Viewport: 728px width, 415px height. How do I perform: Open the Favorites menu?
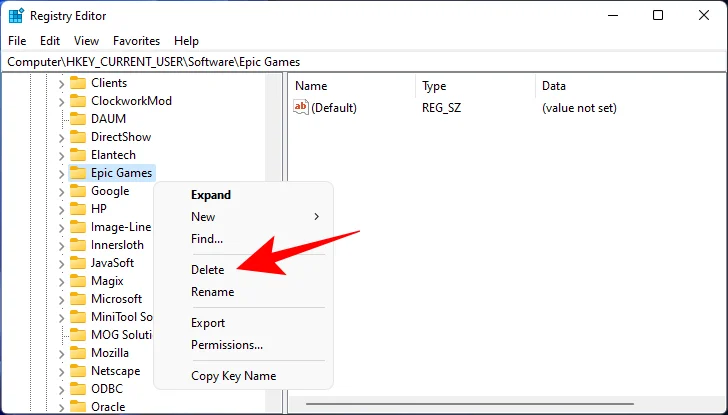click(136, 41)
